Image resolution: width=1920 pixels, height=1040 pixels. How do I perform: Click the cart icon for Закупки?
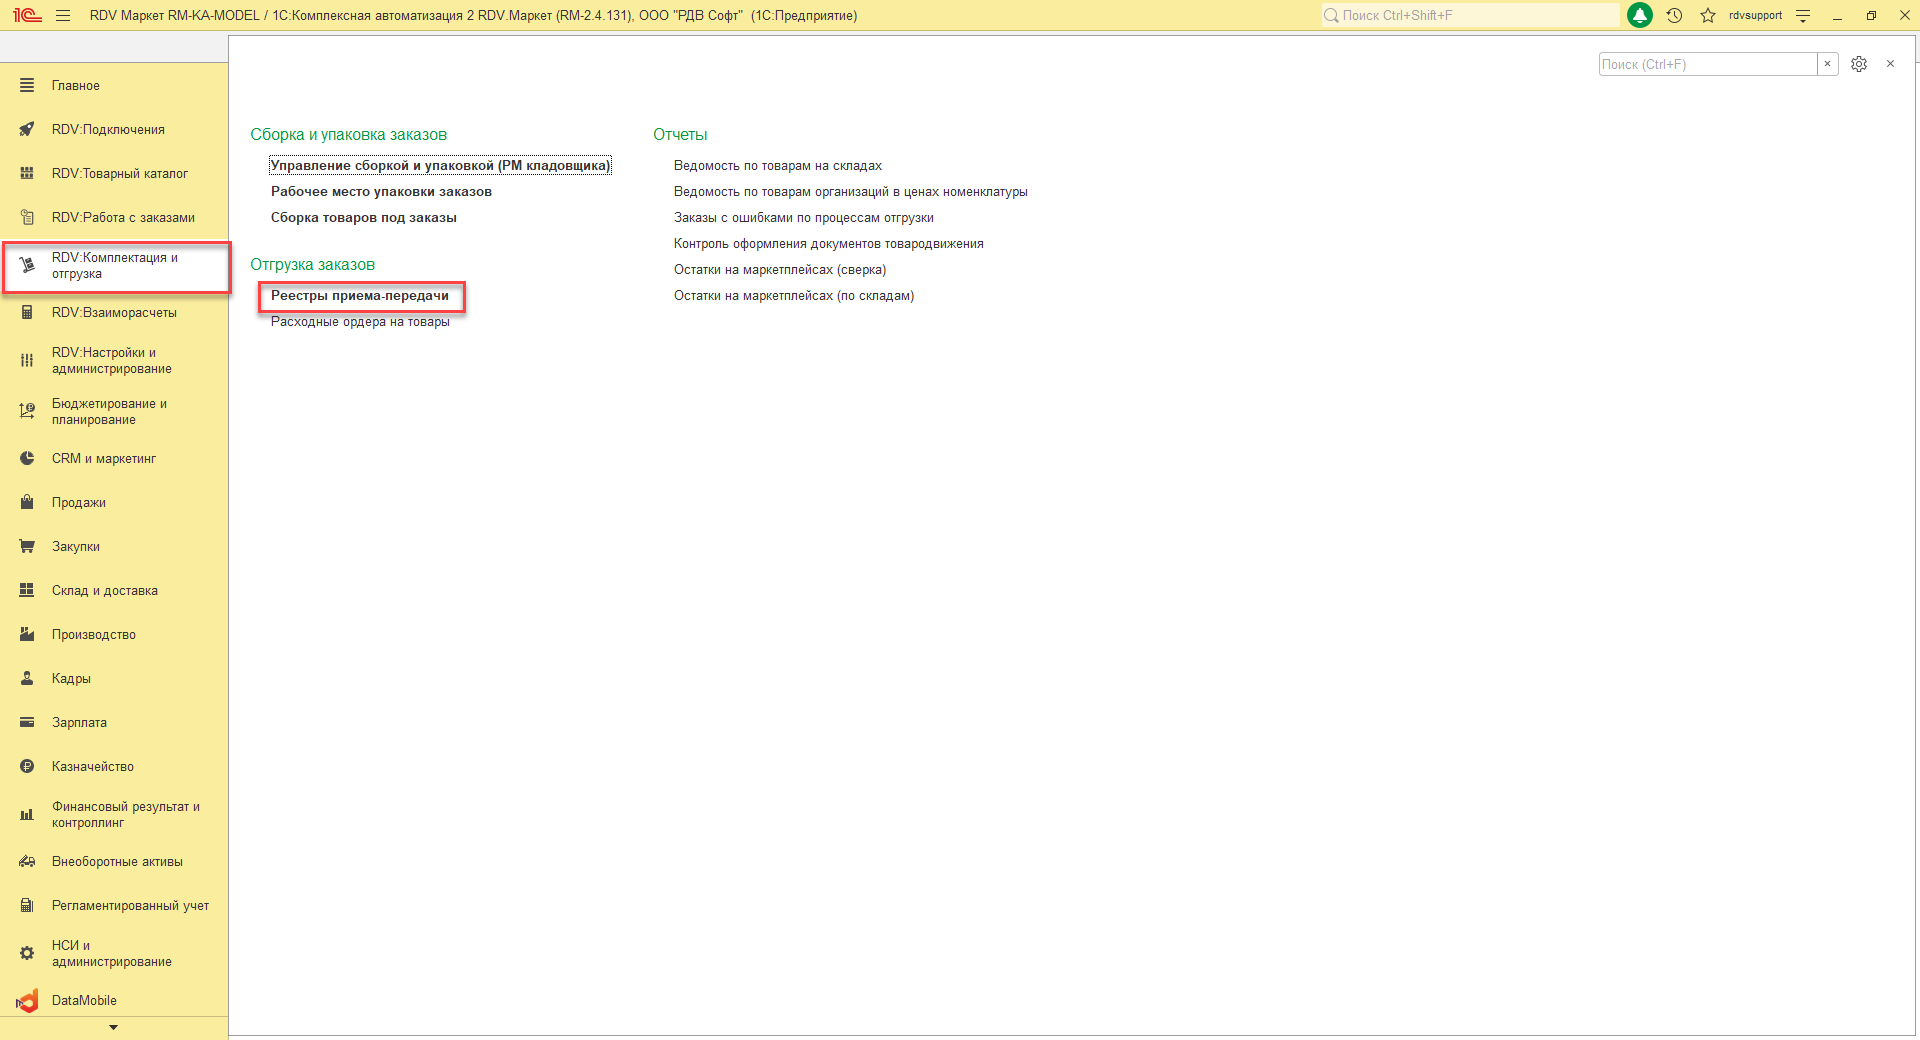point(27,547)
